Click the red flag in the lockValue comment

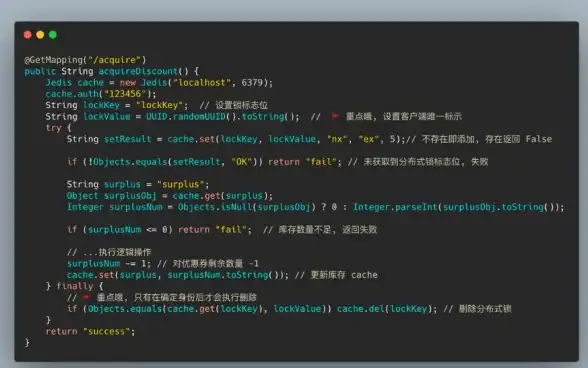[x=335, y=116]
